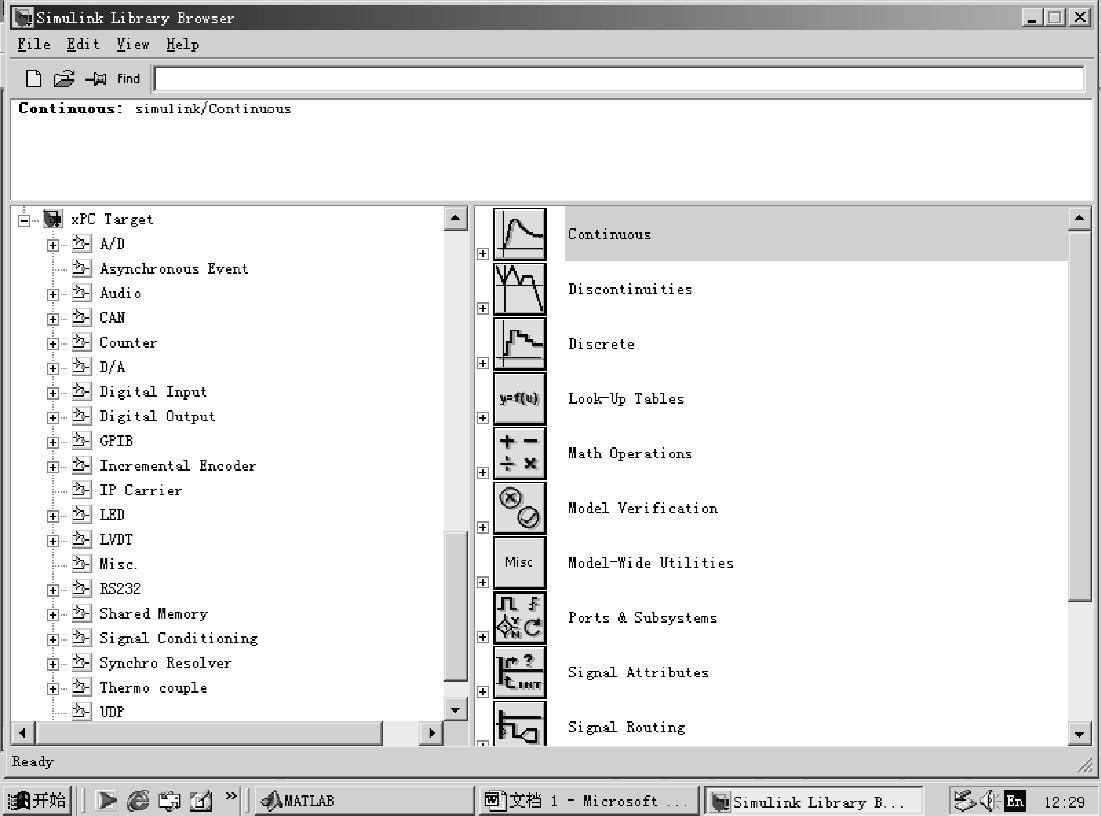Screen dimensions: 1101x816
Task: Click the Misc. library node icon
Action: pos(81,563)
